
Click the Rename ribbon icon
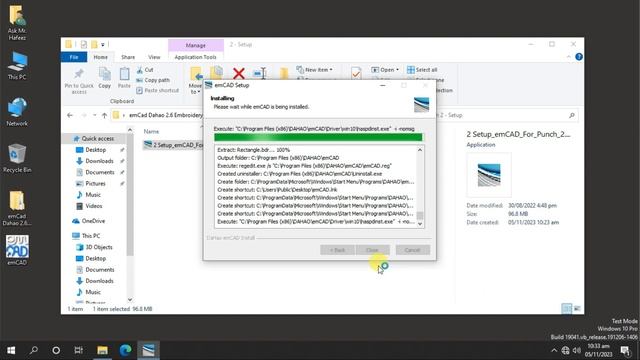[x=260, y=73]
